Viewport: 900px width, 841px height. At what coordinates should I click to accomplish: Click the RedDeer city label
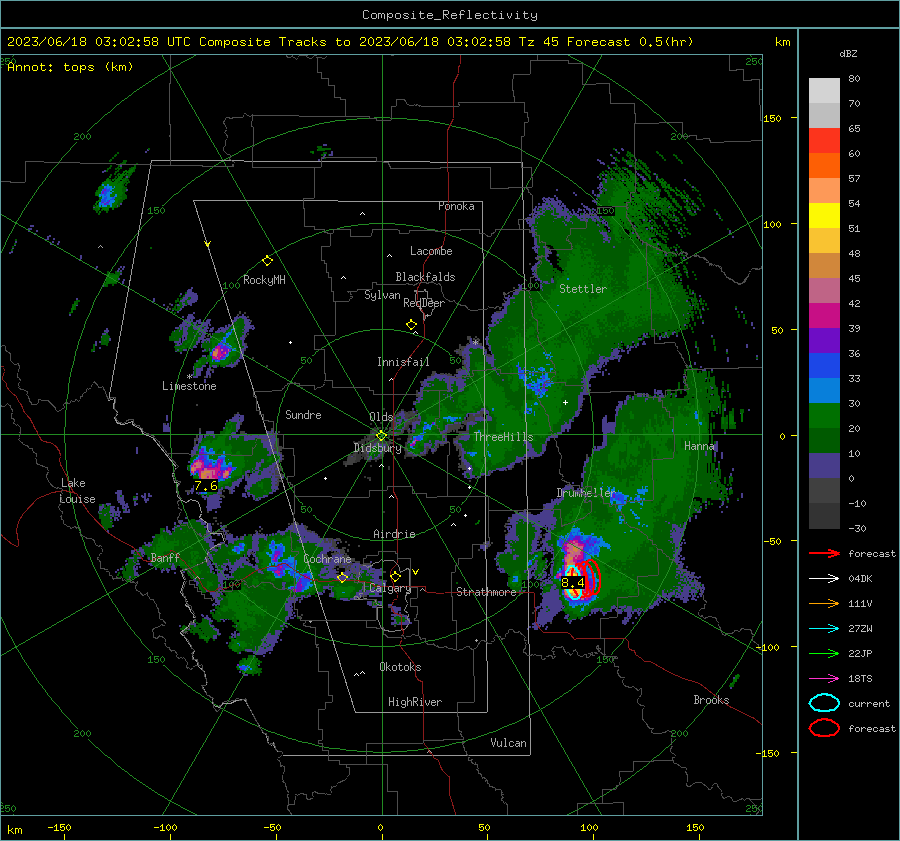424,303
